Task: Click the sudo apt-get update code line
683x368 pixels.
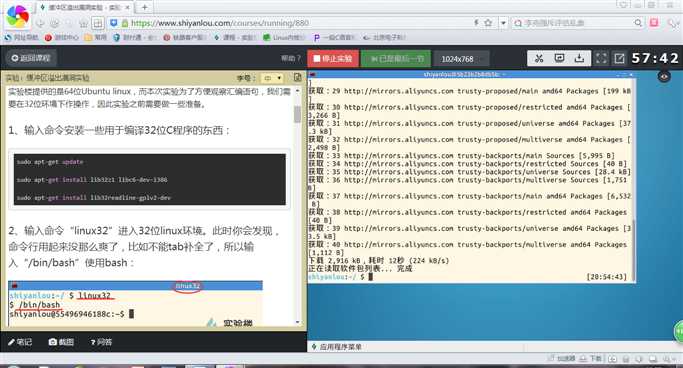Action: [x=50, y=162]
